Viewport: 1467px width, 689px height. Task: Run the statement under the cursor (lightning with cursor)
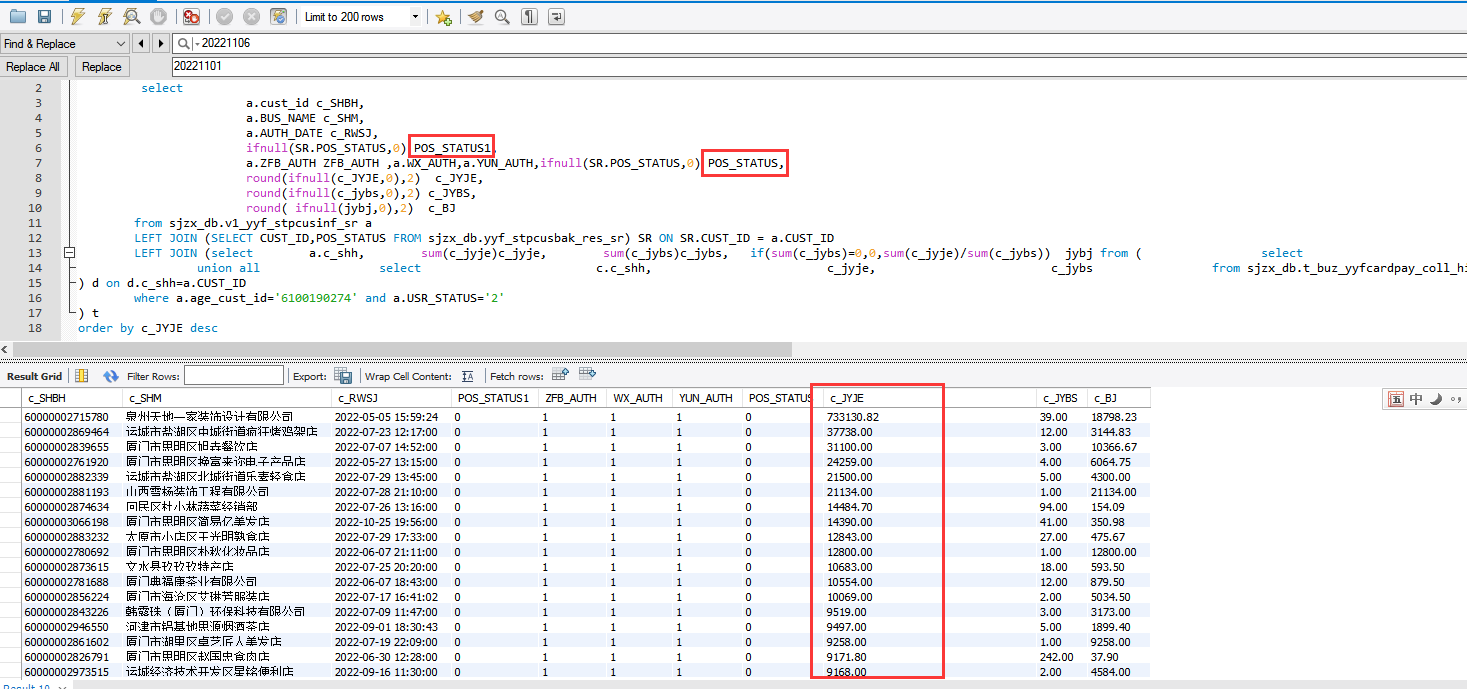pos(105,17)
